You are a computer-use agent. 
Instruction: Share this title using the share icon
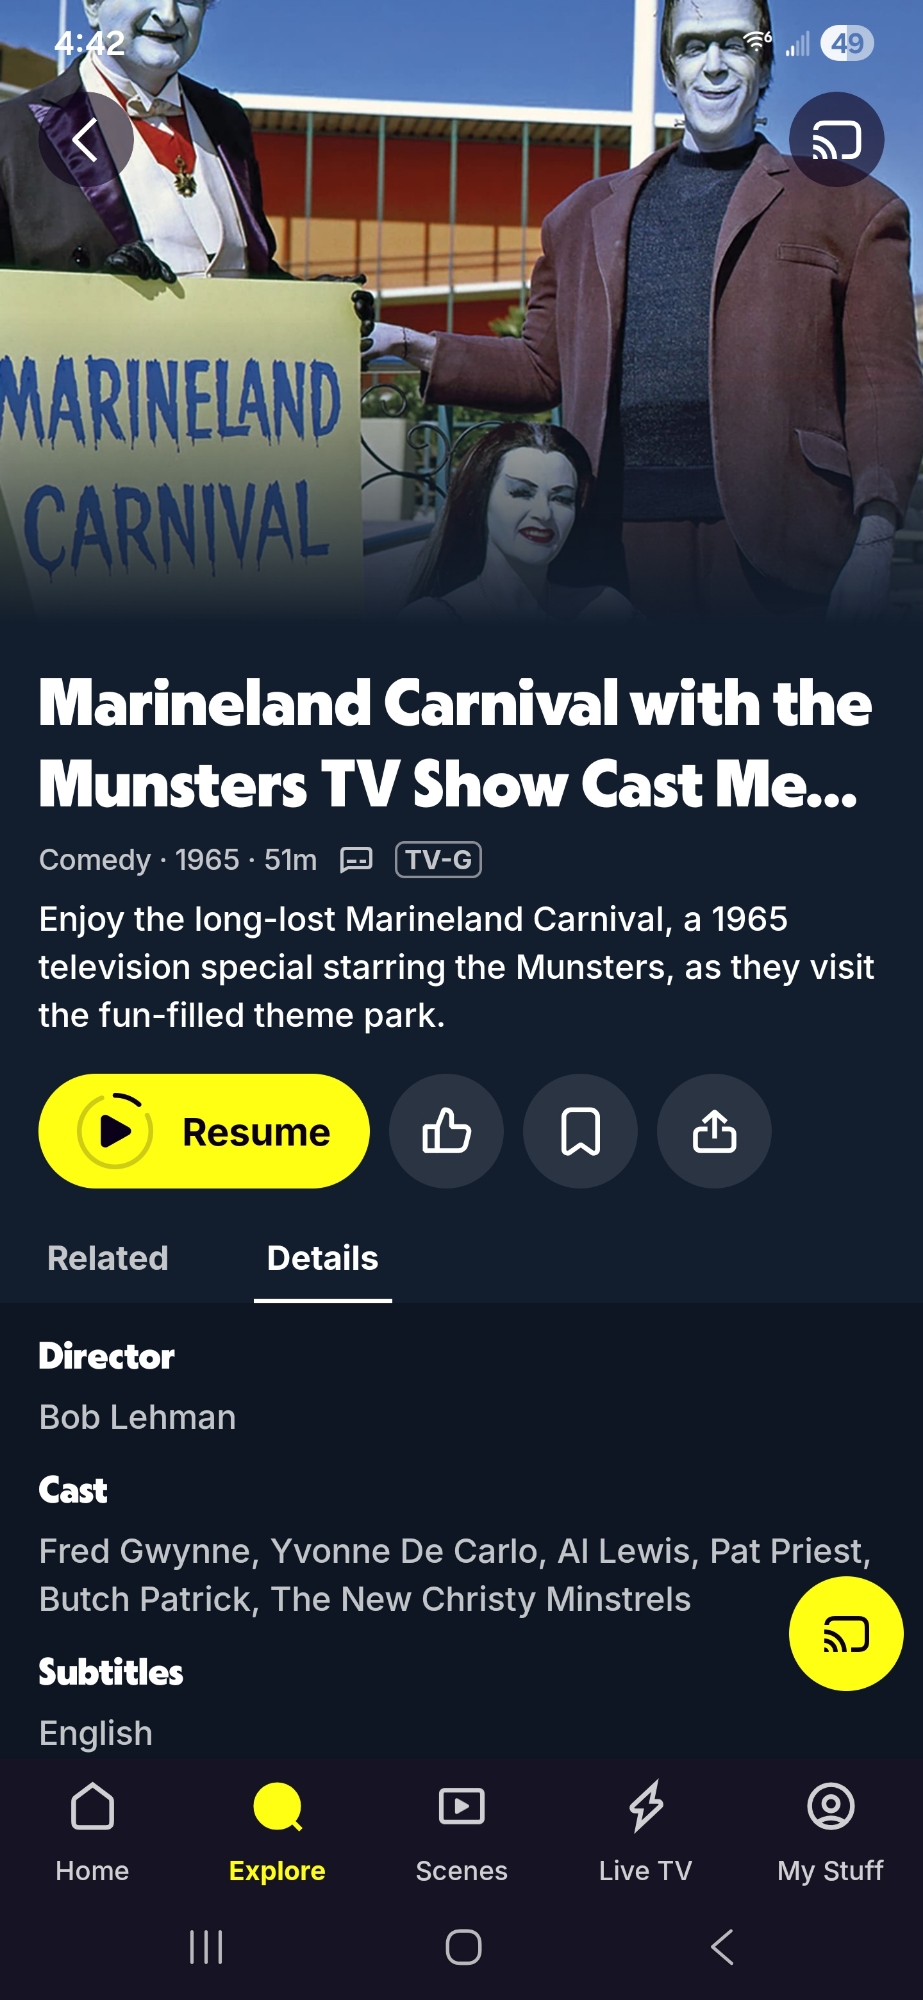(714, 1131)
